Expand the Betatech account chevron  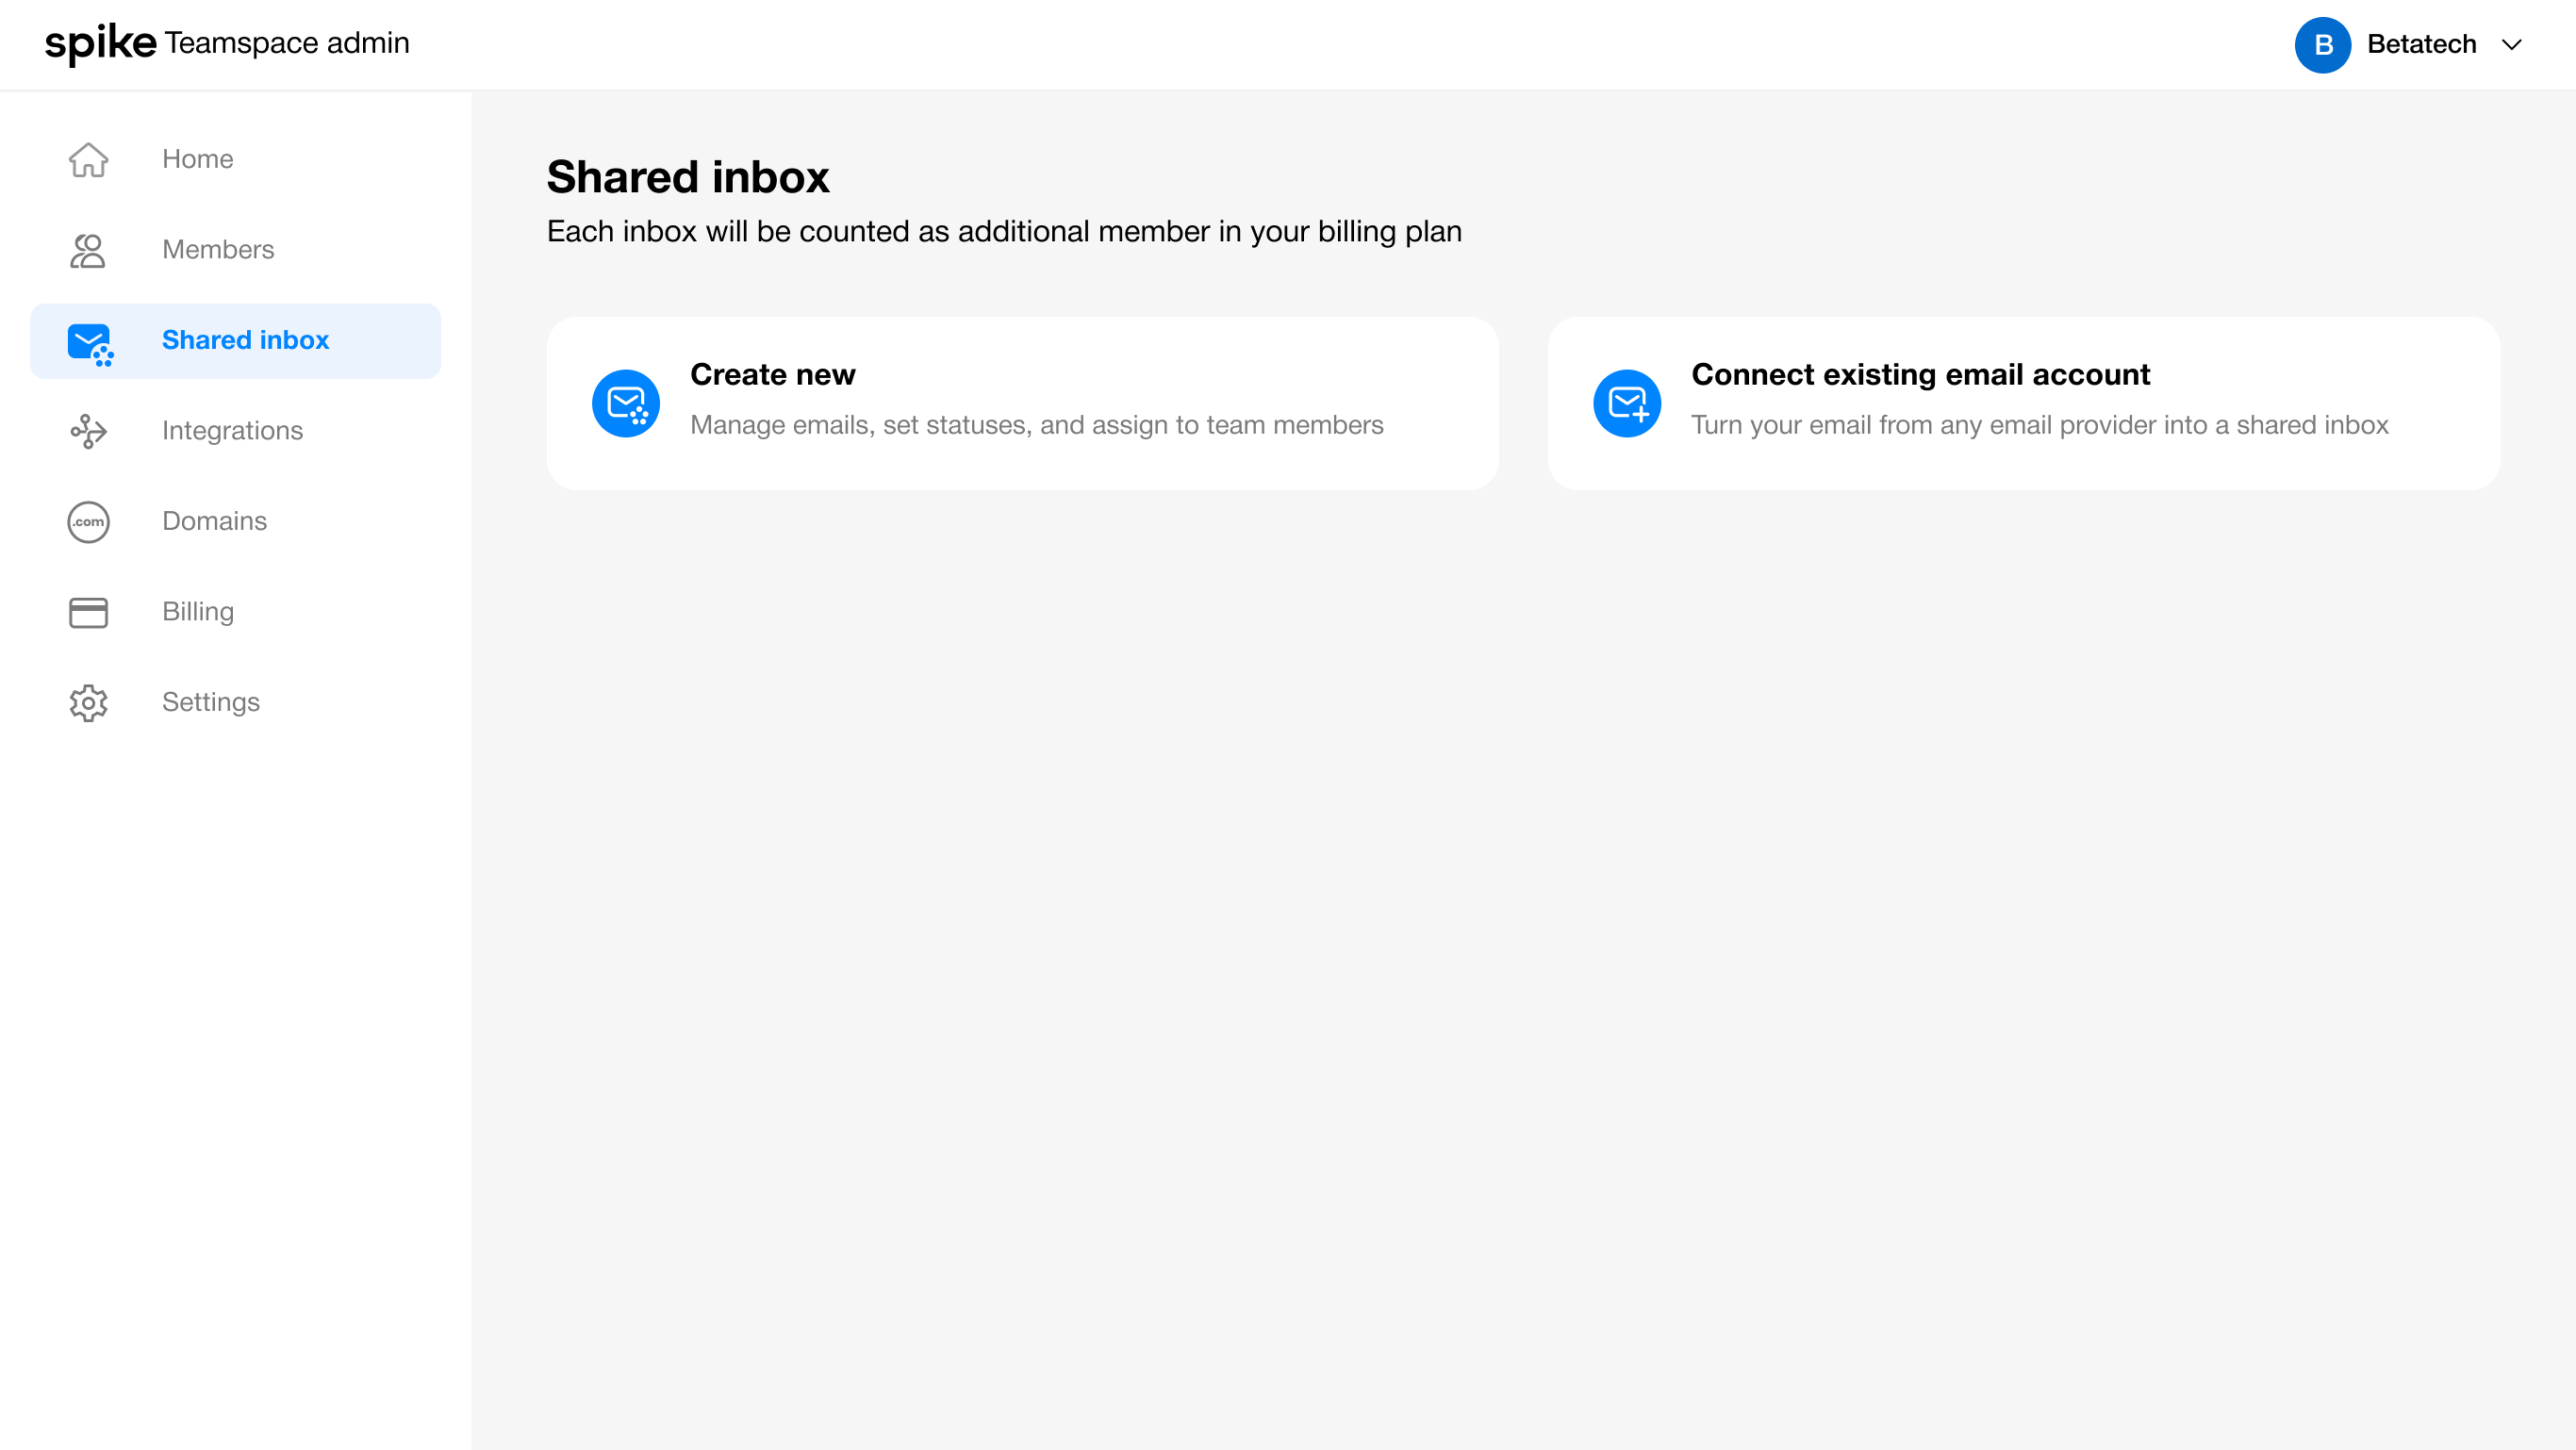point(2512,45)
